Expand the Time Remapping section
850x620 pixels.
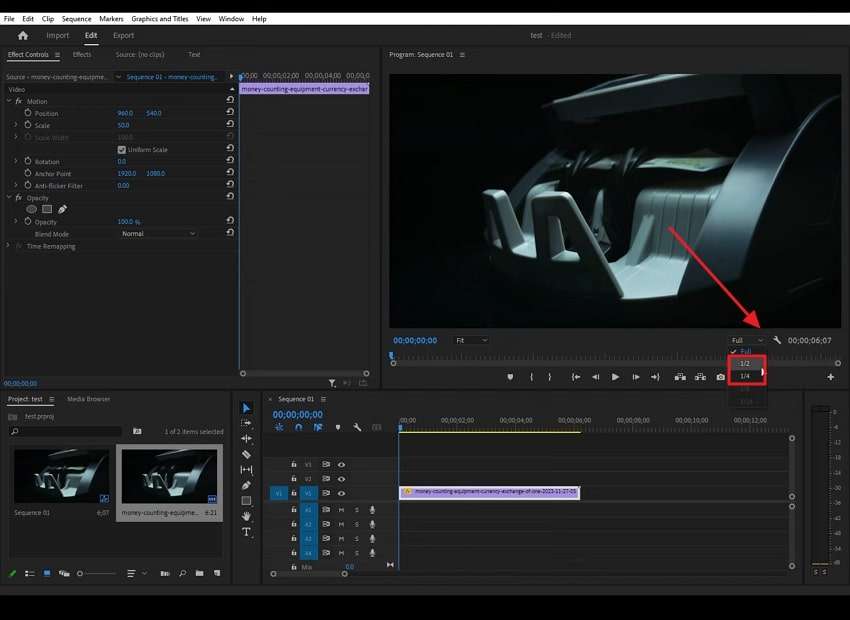[8, 246]
